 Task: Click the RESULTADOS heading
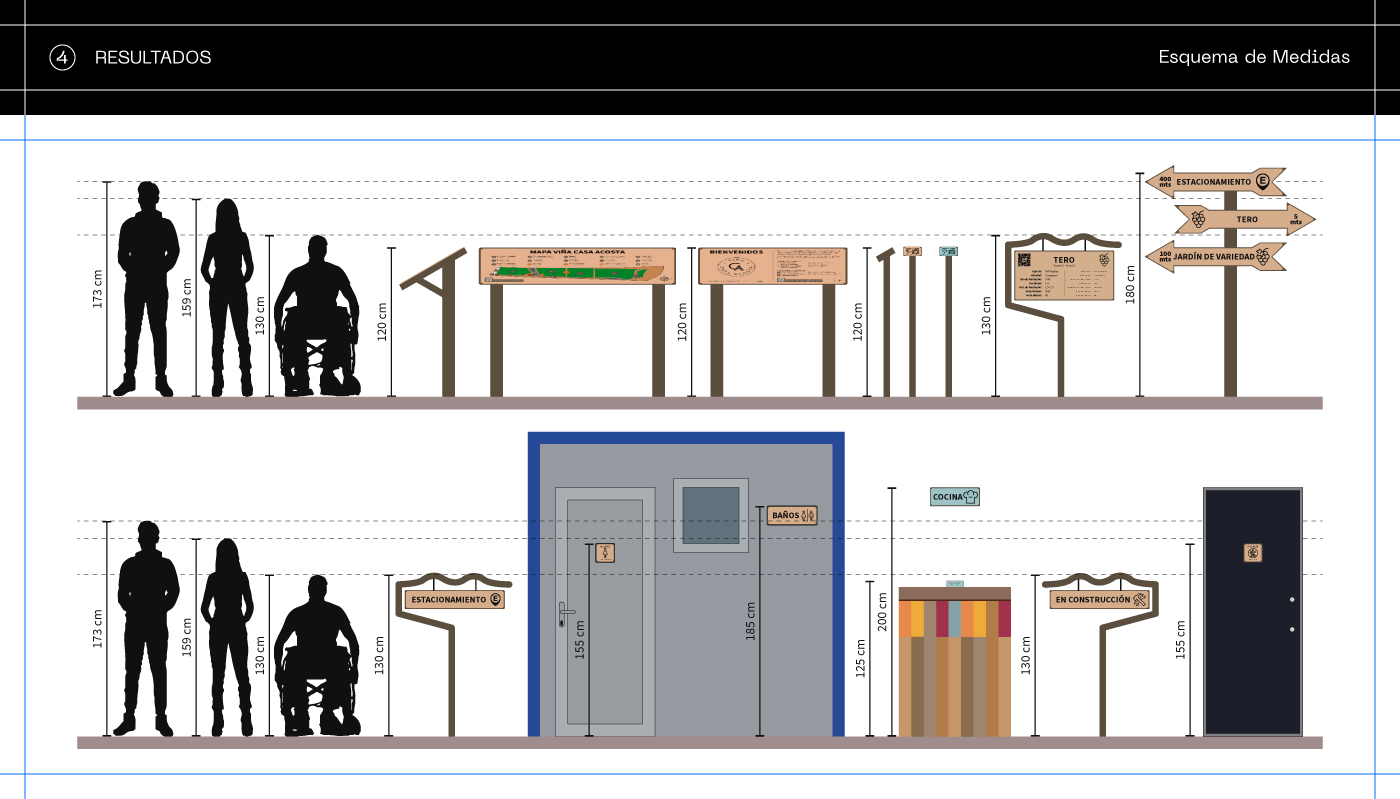(153, 58)
